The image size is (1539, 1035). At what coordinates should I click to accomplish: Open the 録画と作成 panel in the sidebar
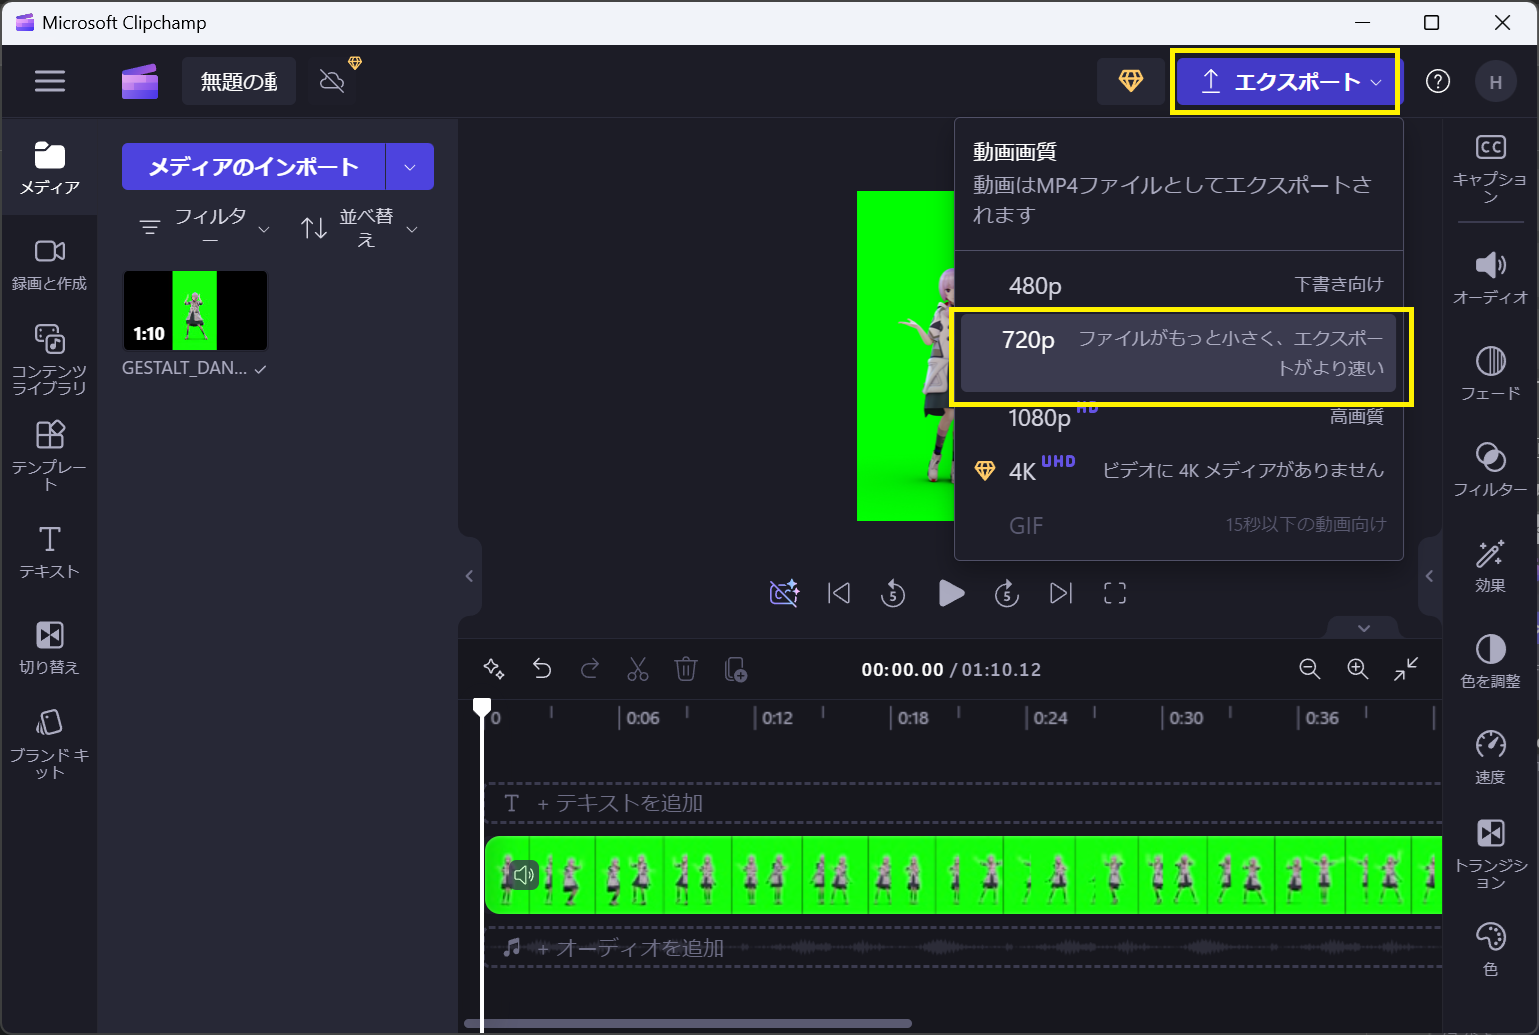(x=48, y=262)
